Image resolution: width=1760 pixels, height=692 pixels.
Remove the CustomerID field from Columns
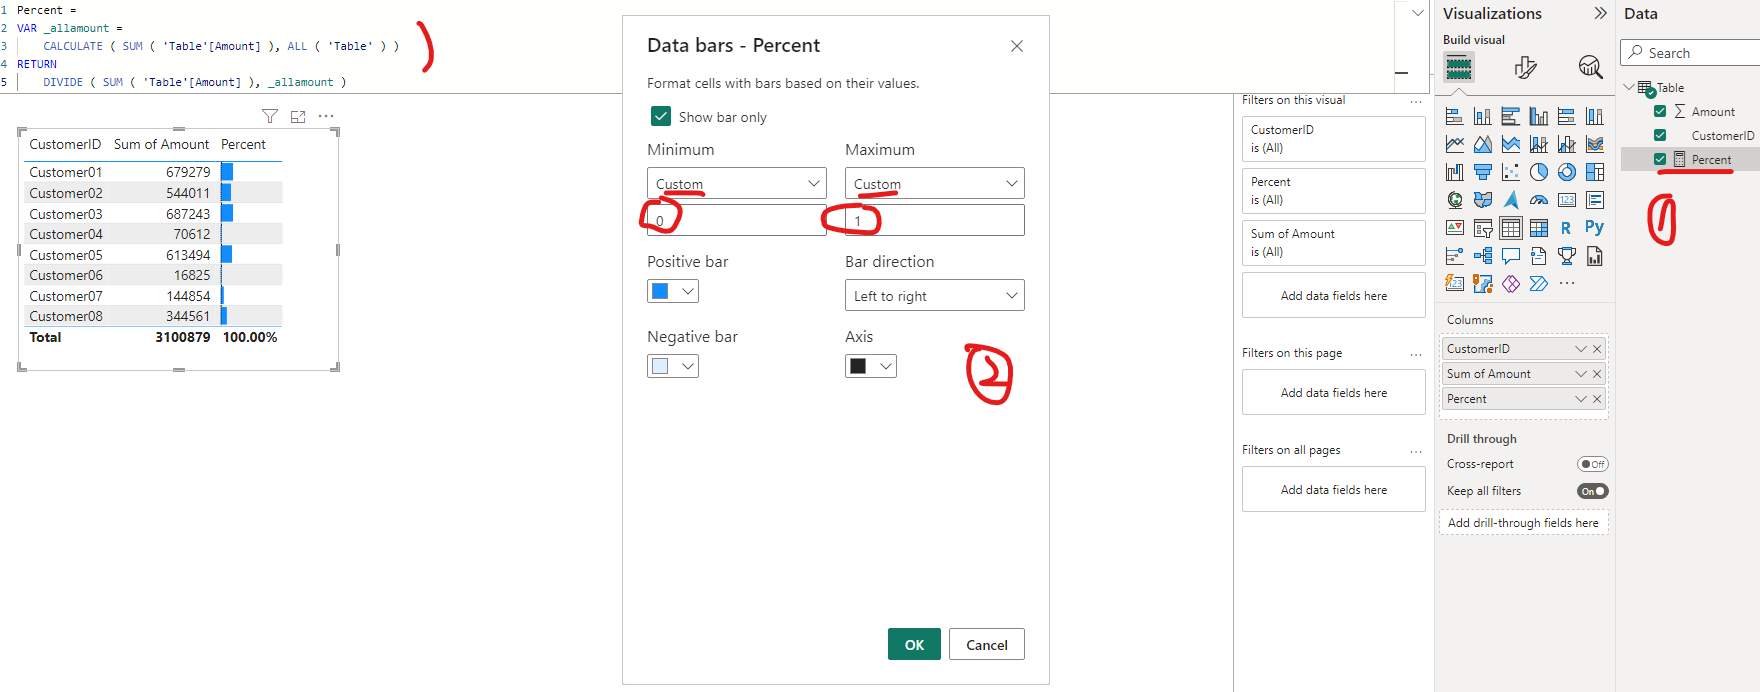pos(1597,349)
